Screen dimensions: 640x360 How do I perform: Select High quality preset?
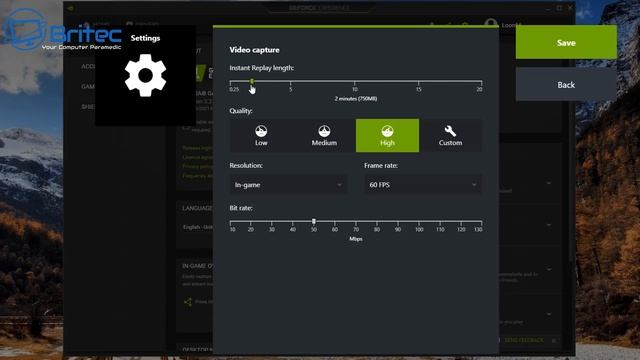387,136
